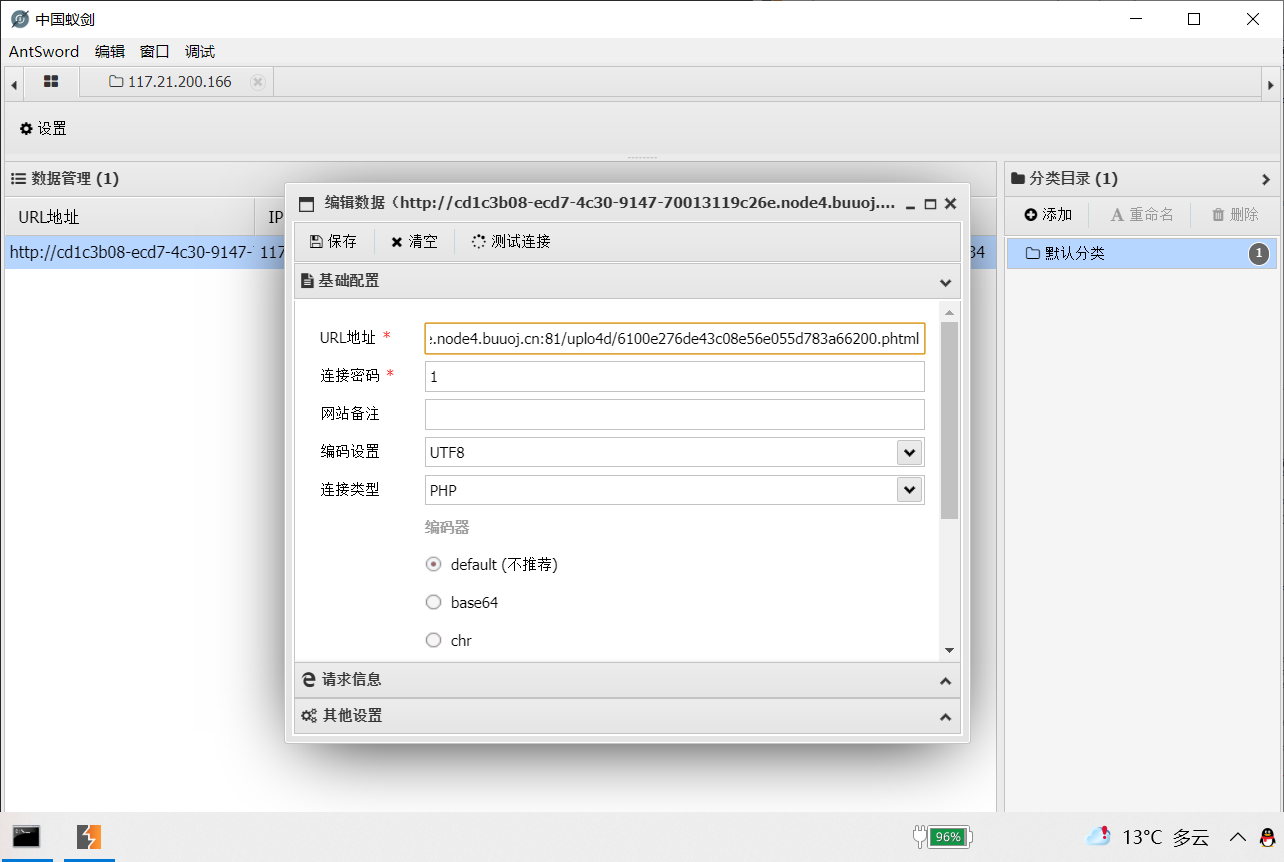Click the spinner icon in 测试连接
Screen dimensions: 1284x862
pos(478,242)
